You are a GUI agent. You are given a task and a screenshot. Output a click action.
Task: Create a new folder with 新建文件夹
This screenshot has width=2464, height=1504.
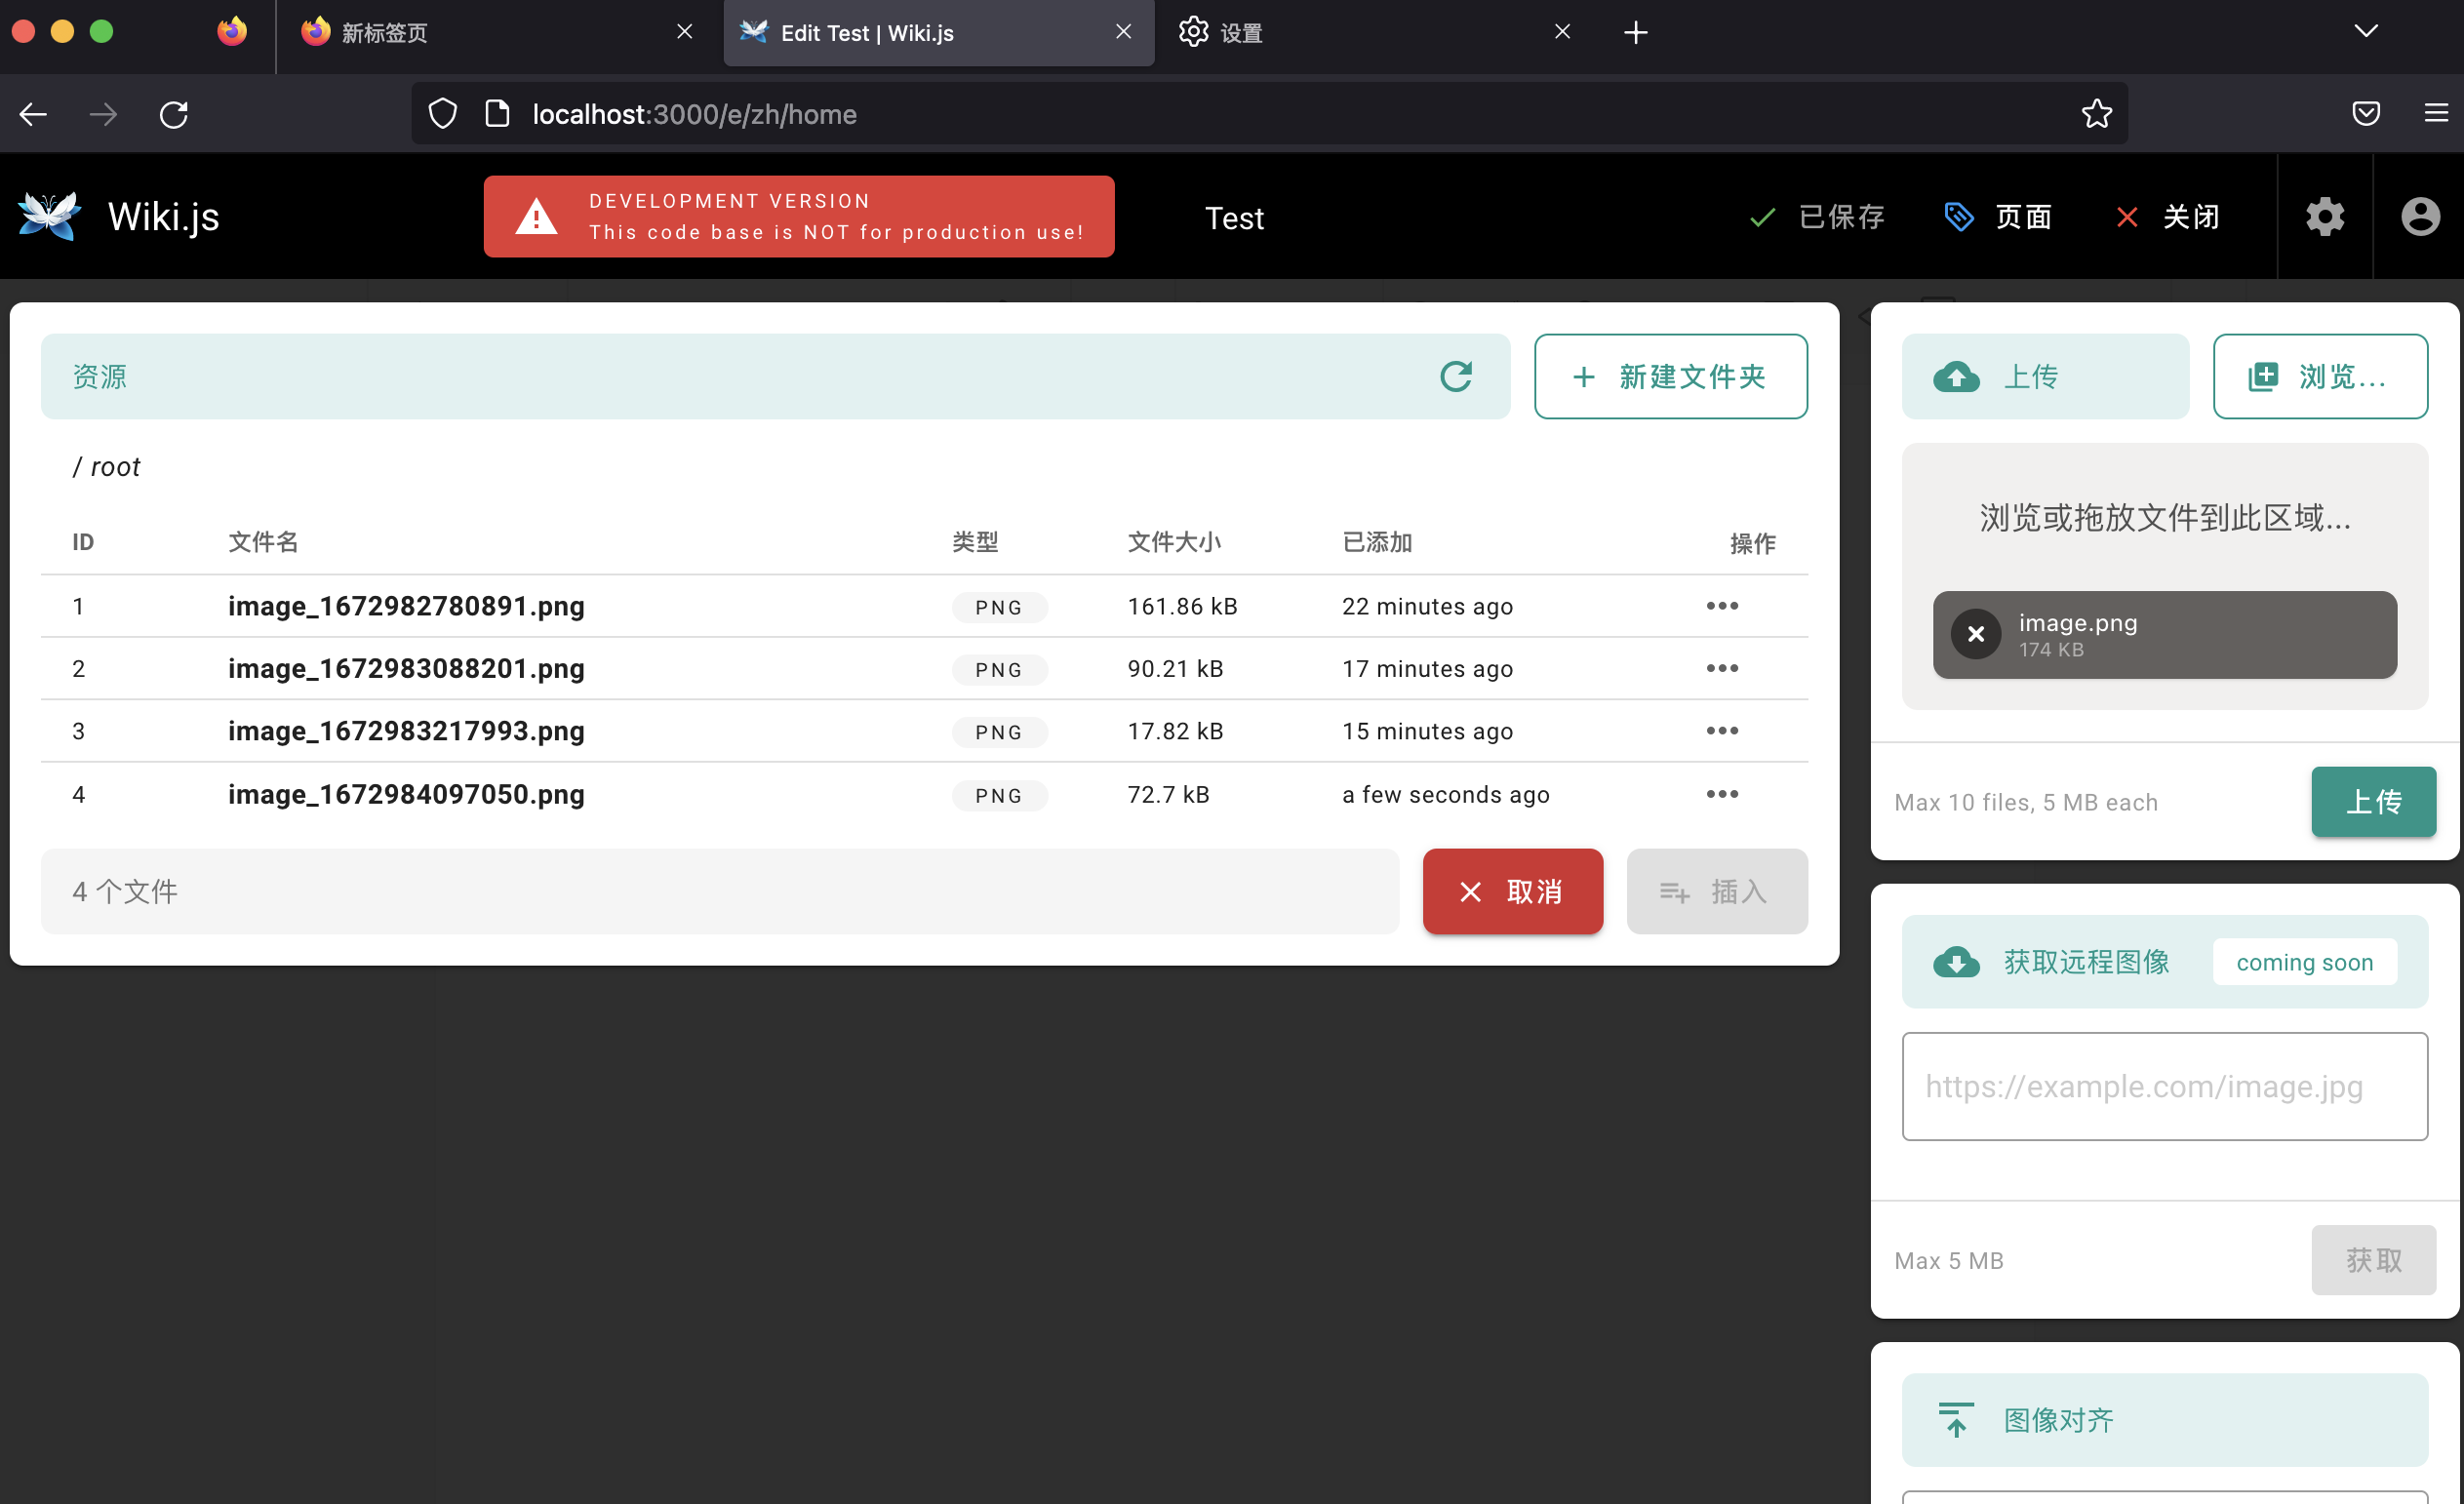(x=1670, y=376)
